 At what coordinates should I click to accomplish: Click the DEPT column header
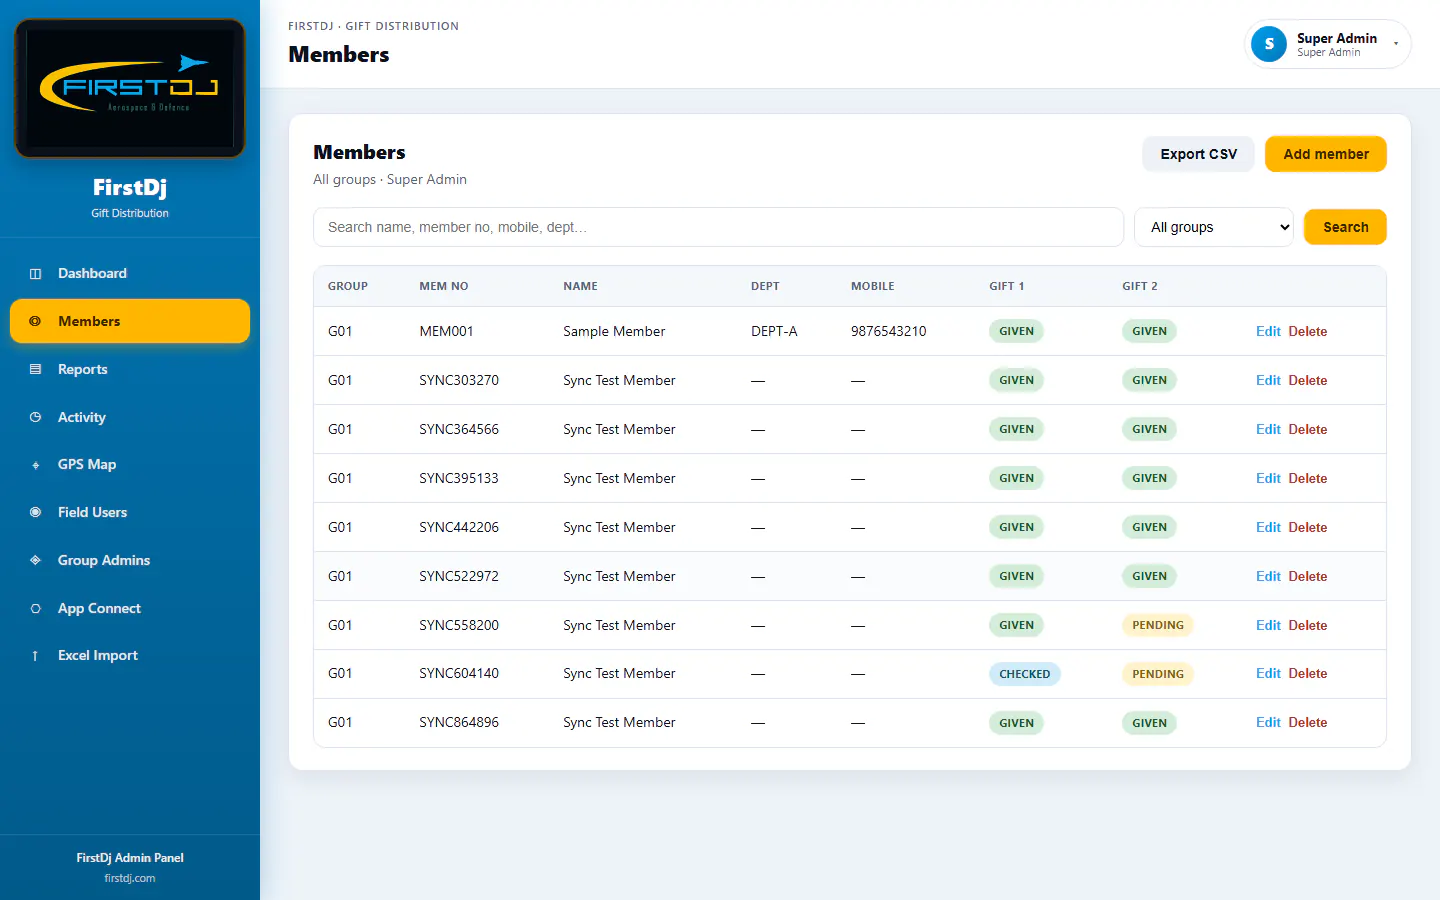[x=765, y=286]
